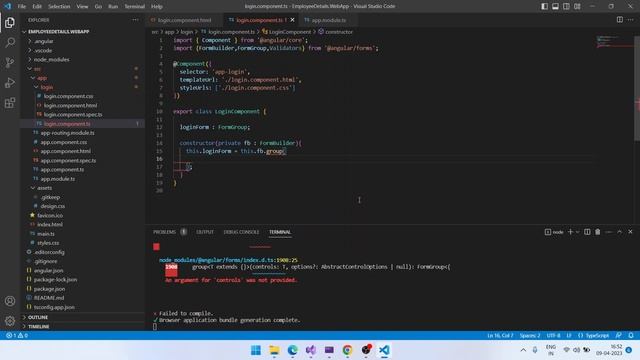
Task: Toggle panel layout icon in title bar
Action: point(556,6)
